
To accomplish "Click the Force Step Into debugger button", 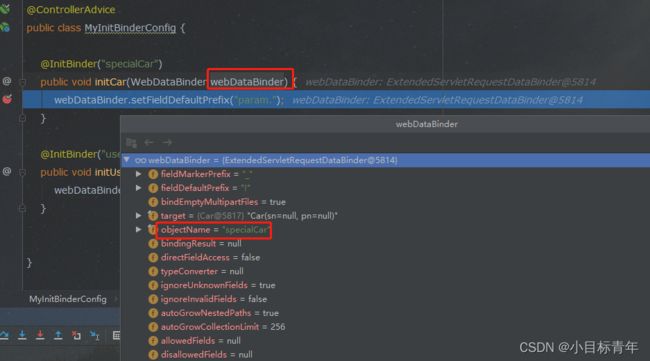I will (x=40, y=335).
